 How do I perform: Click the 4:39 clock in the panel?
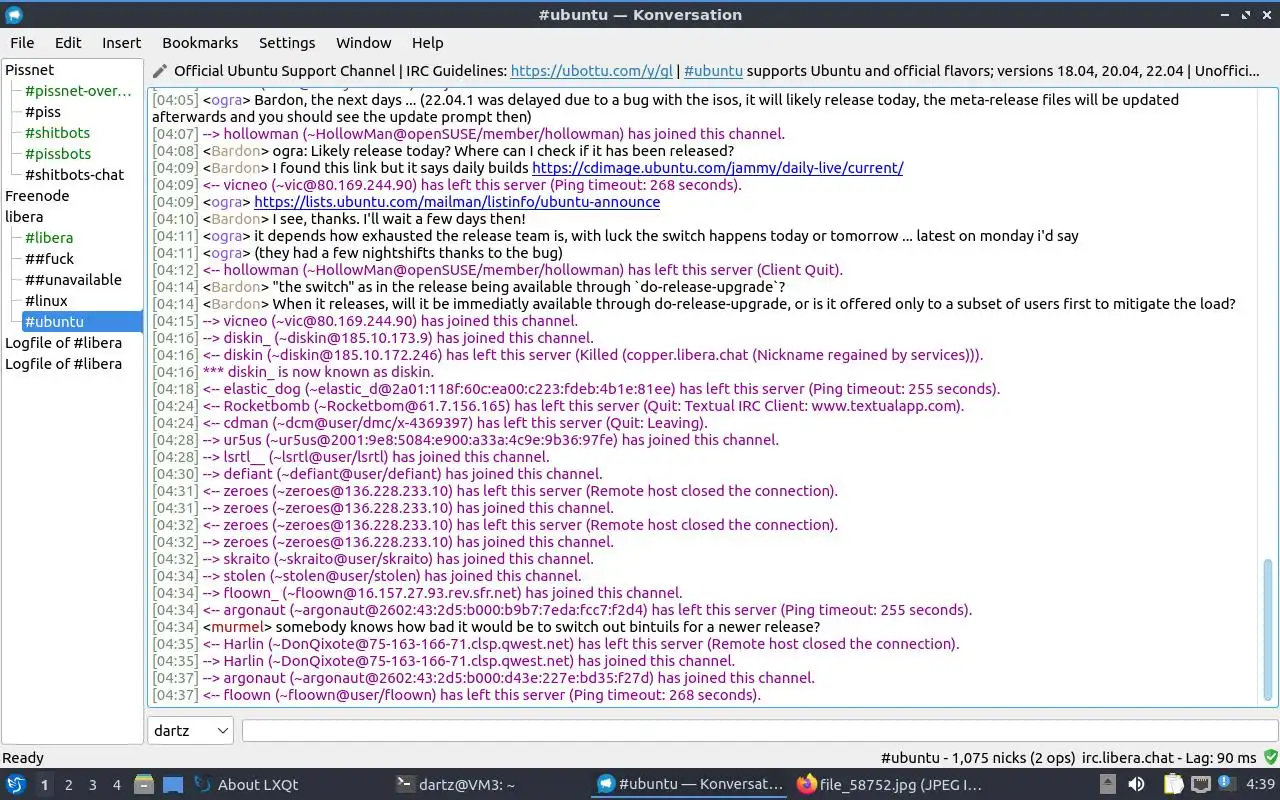click(1260, 785)
